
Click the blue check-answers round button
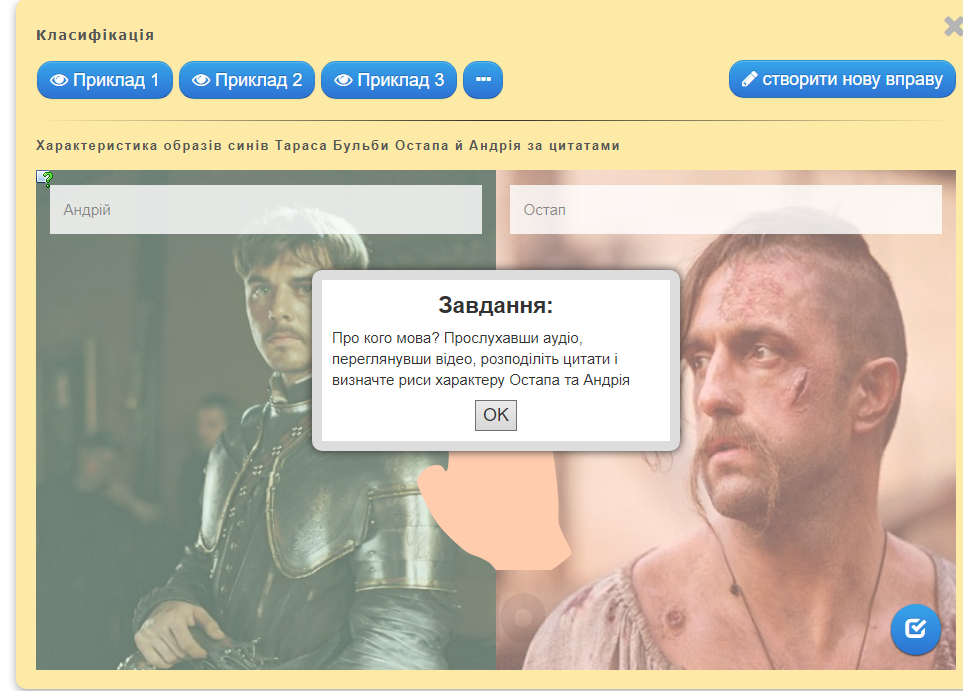coord(915,629)
